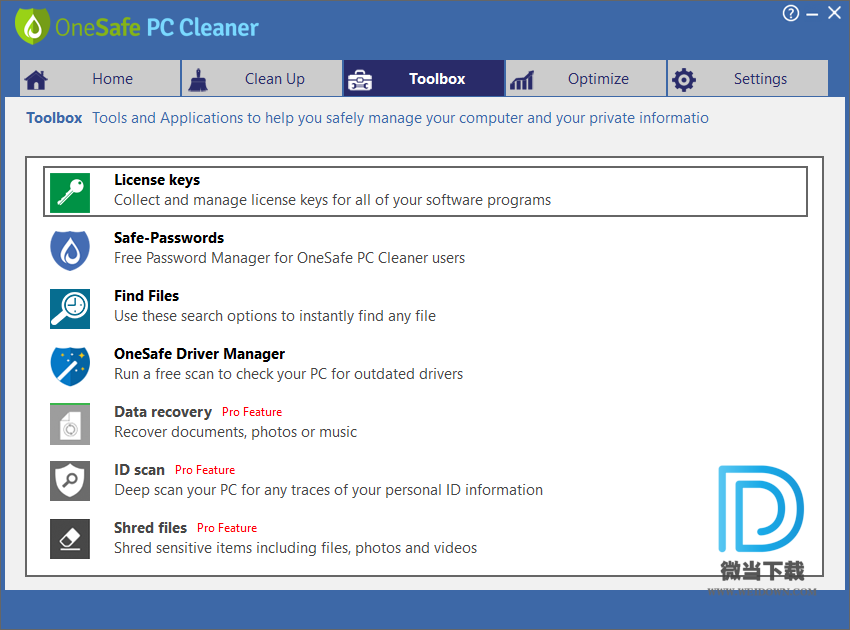Viewport: 850px width, 630px height.
Task: Open the License keys tool title
Action: (x=157, y=180)
